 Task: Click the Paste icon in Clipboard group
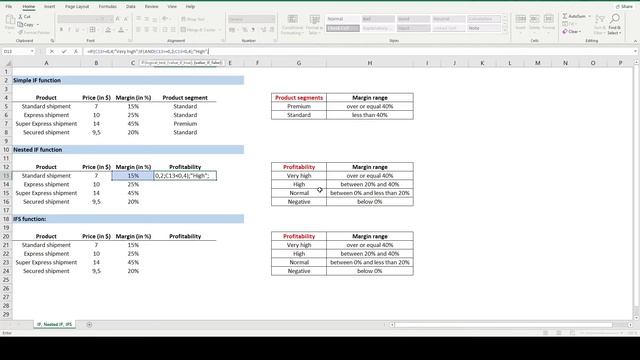click(x=10, y=21)
